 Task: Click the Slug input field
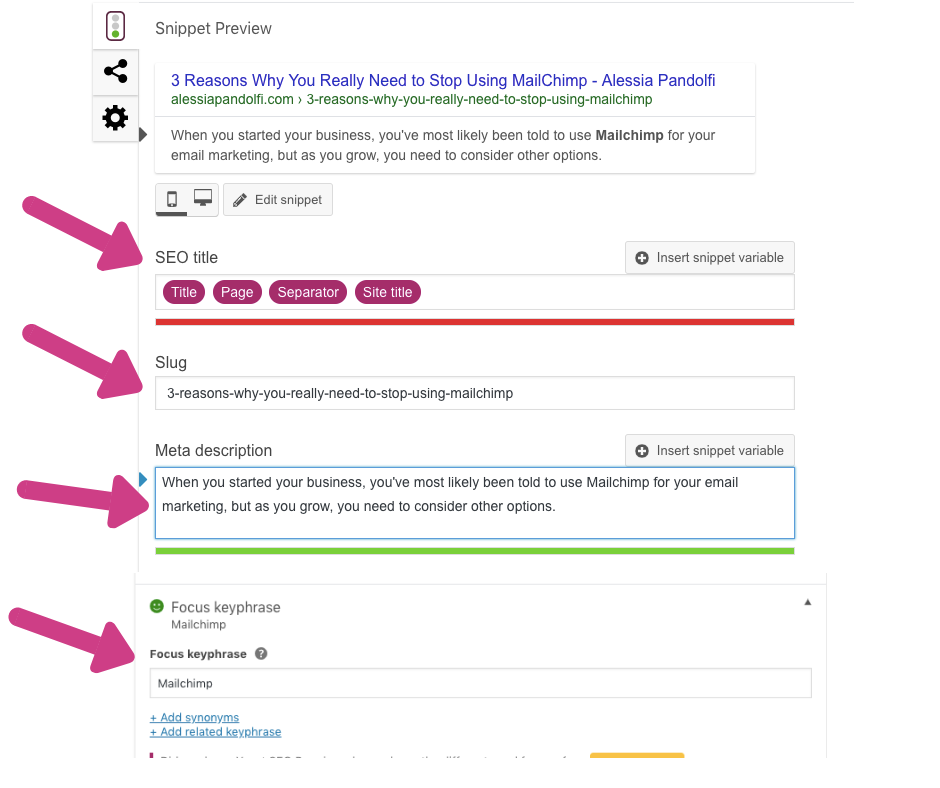pos(475,393)
